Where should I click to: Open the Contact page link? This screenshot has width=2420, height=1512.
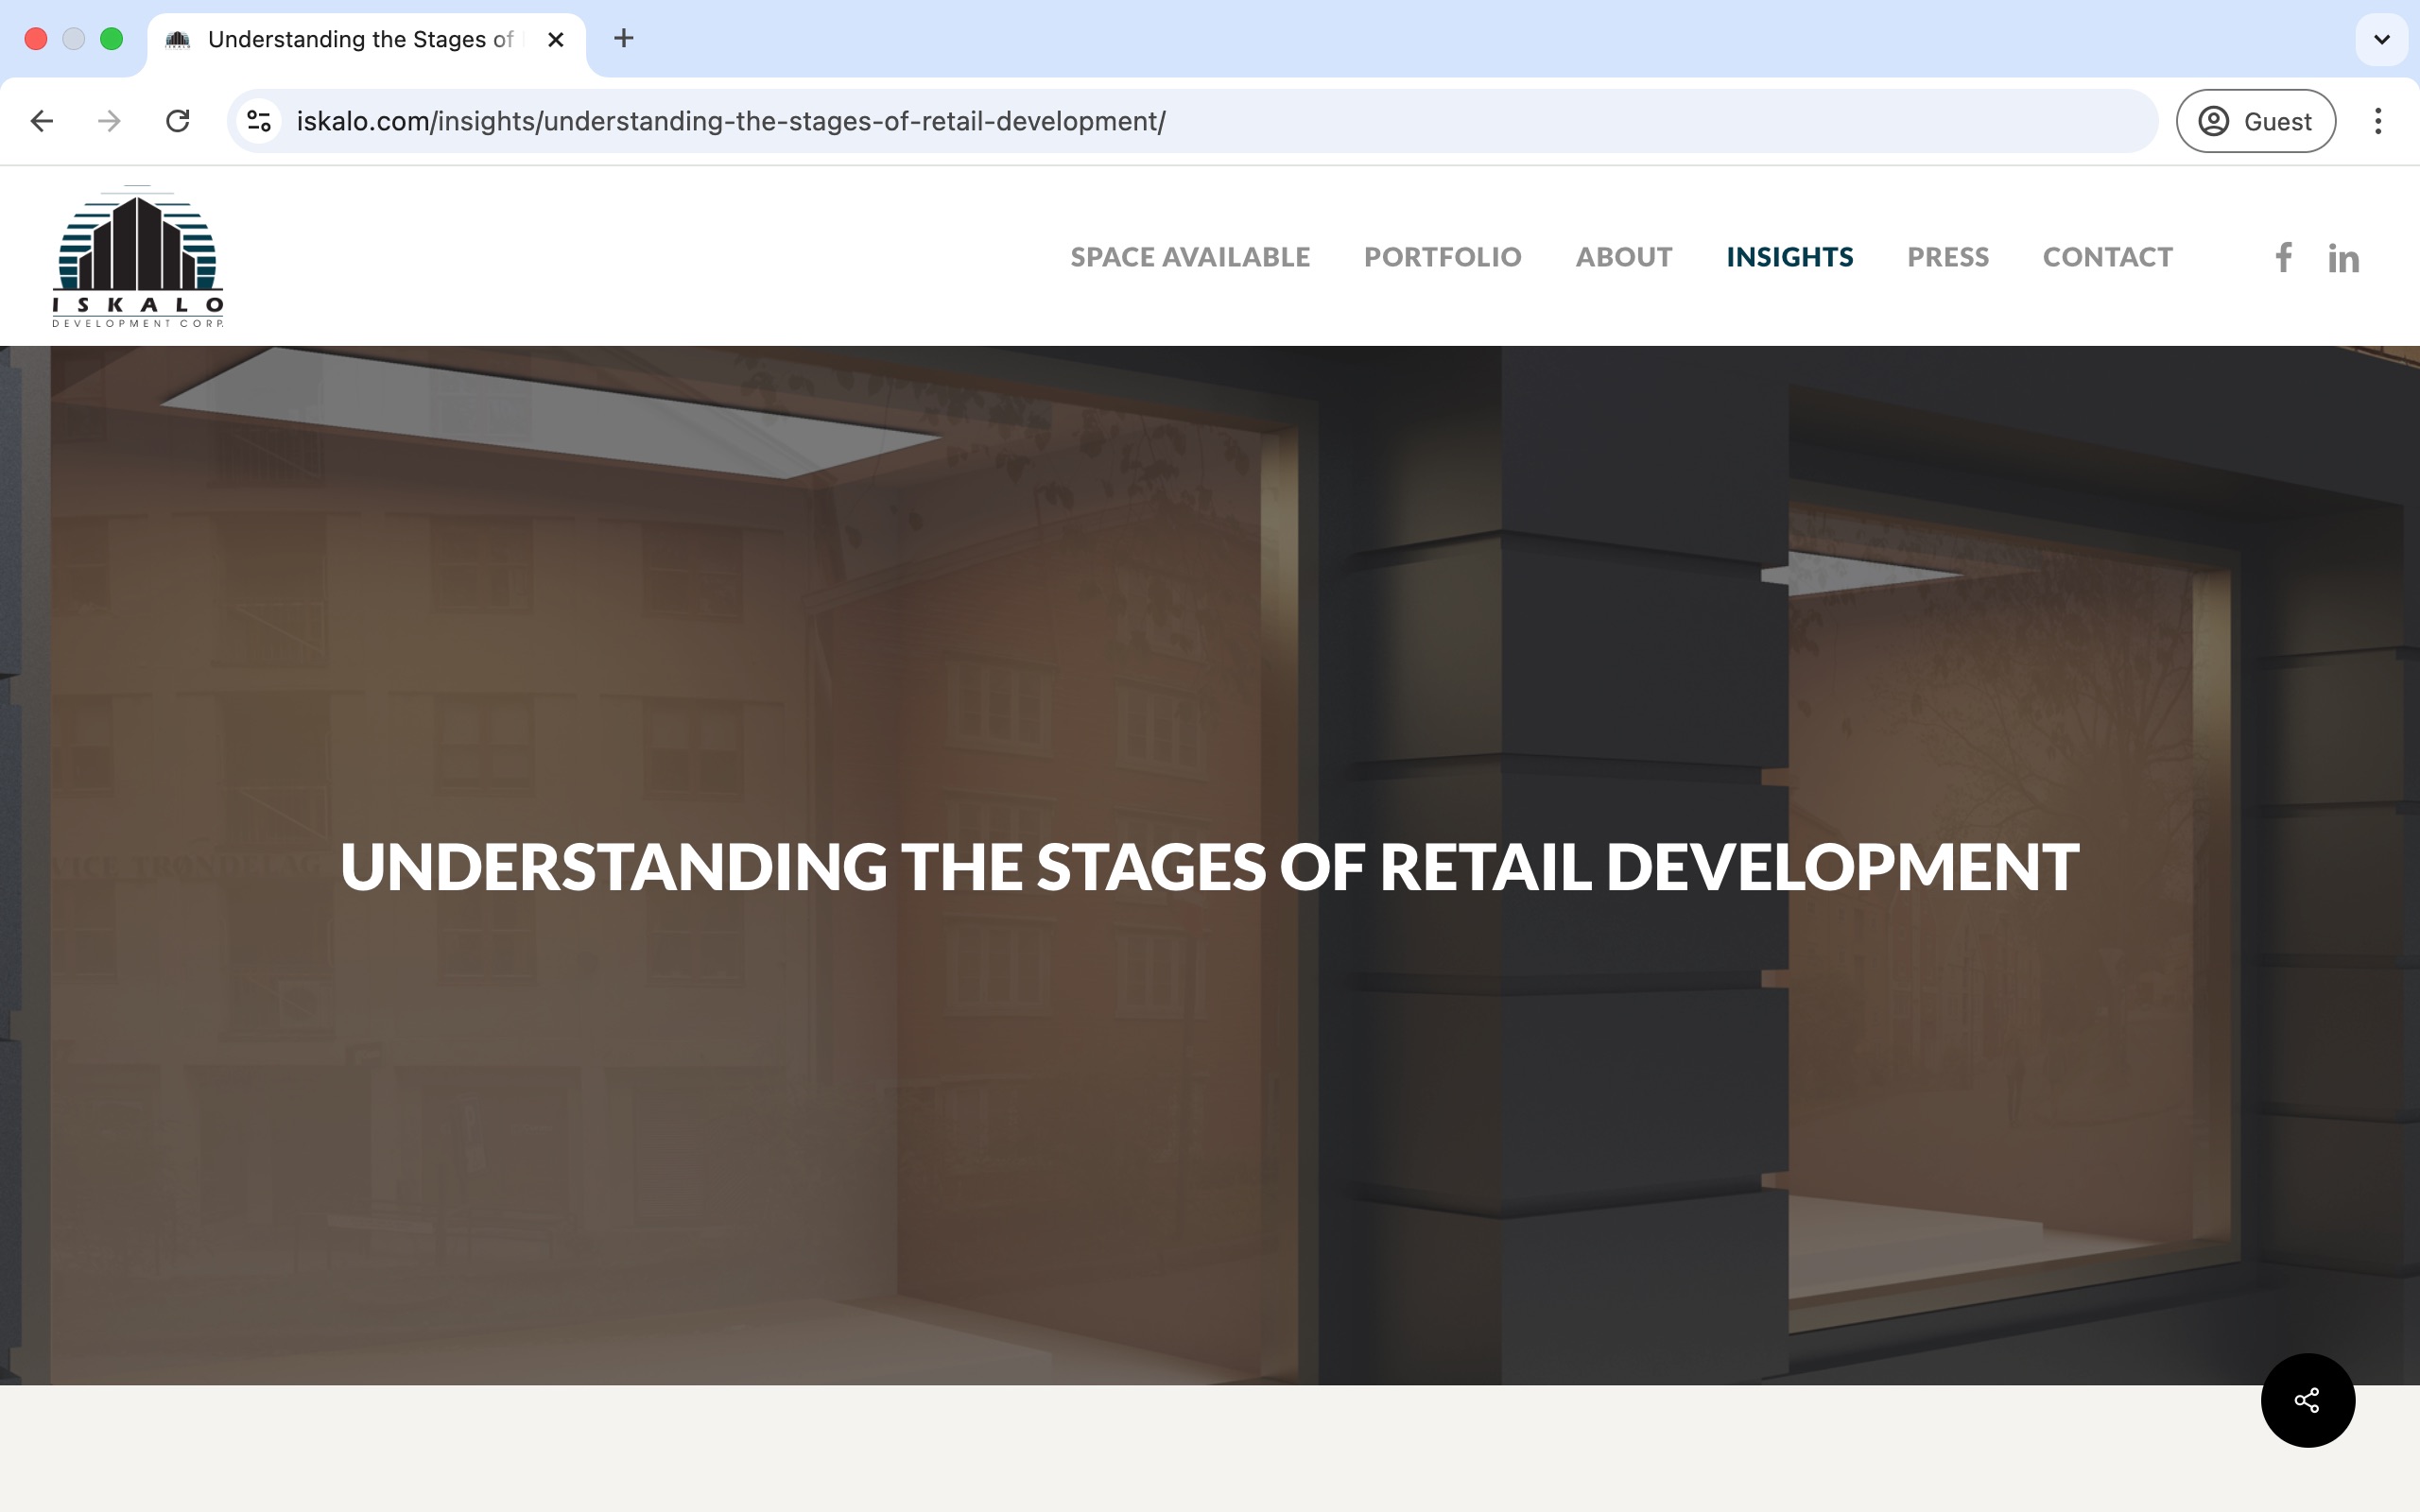coord(2107,257)
